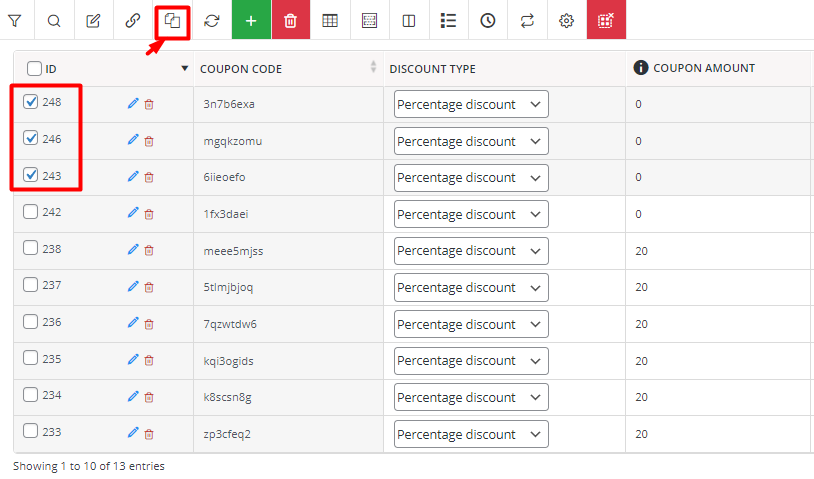814x479 pixels.
Task: Open the history clock icon
Action: tap(487, 21)
